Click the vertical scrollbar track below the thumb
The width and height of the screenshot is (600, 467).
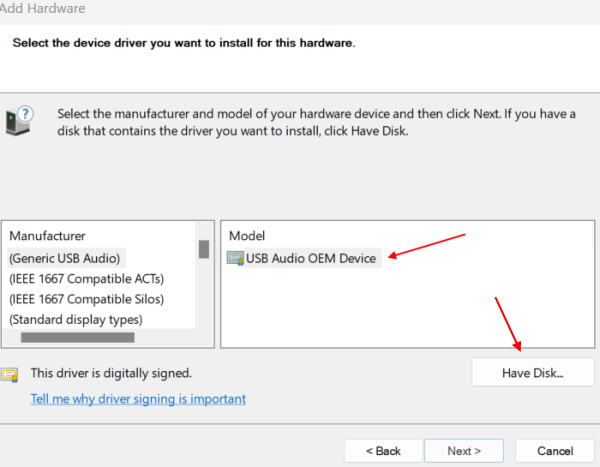point(204,293)
